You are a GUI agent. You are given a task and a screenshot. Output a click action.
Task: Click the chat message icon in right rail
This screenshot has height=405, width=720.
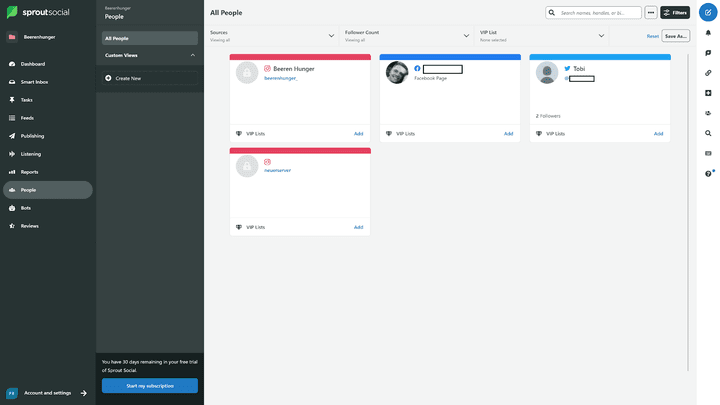(x=708, y=53)
